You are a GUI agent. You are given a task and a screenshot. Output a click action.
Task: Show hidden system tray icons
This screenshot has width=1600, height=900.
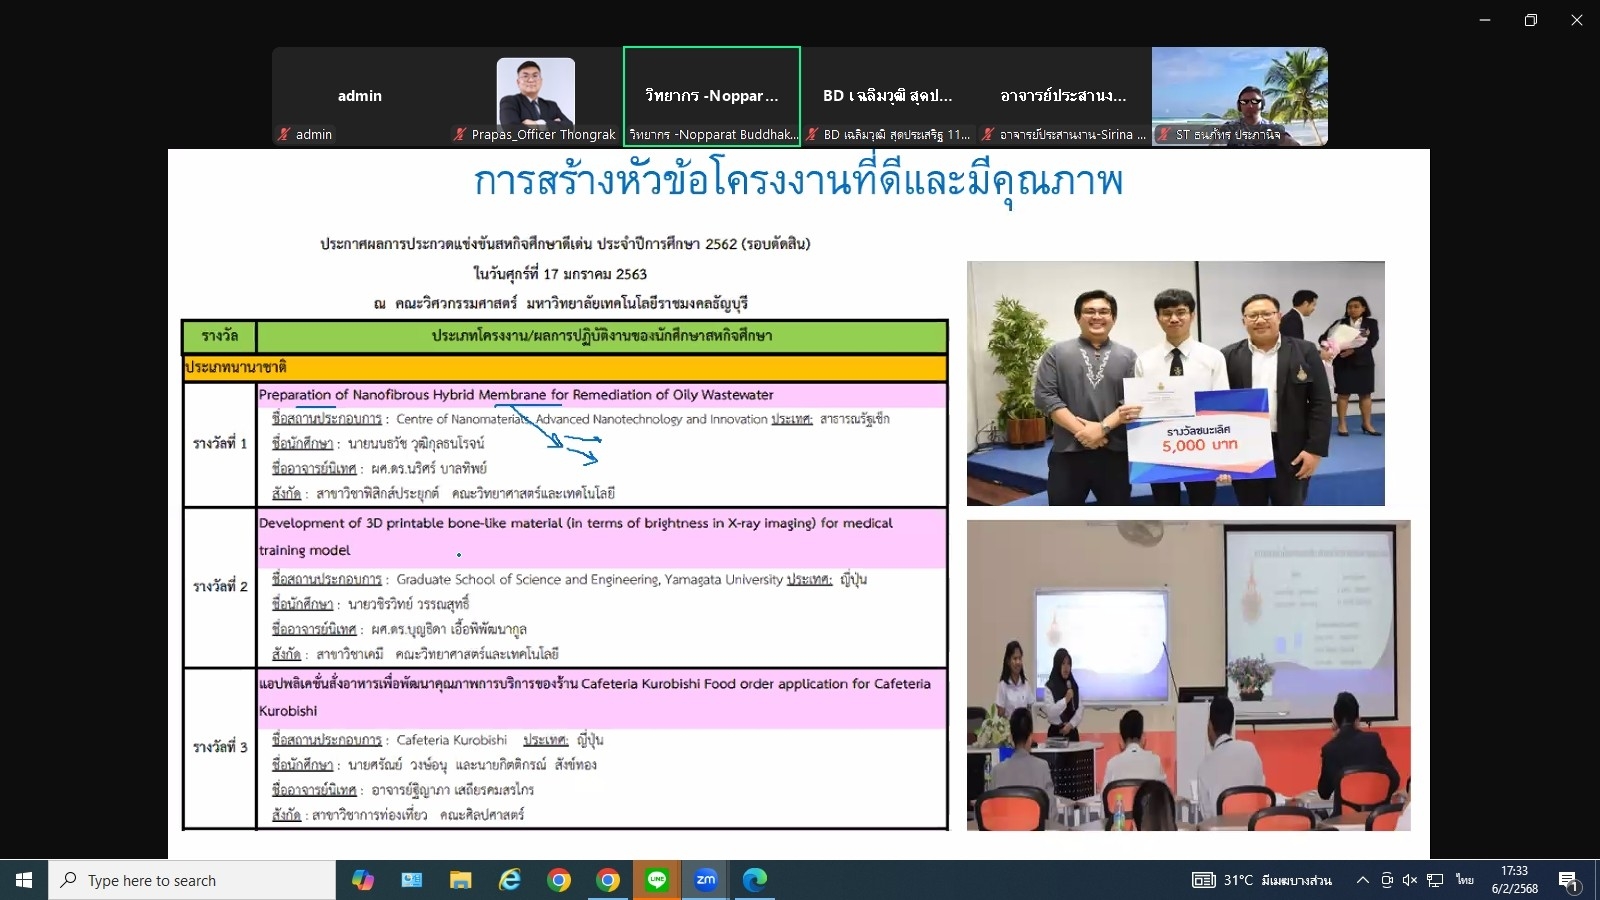pos(1362,880)
